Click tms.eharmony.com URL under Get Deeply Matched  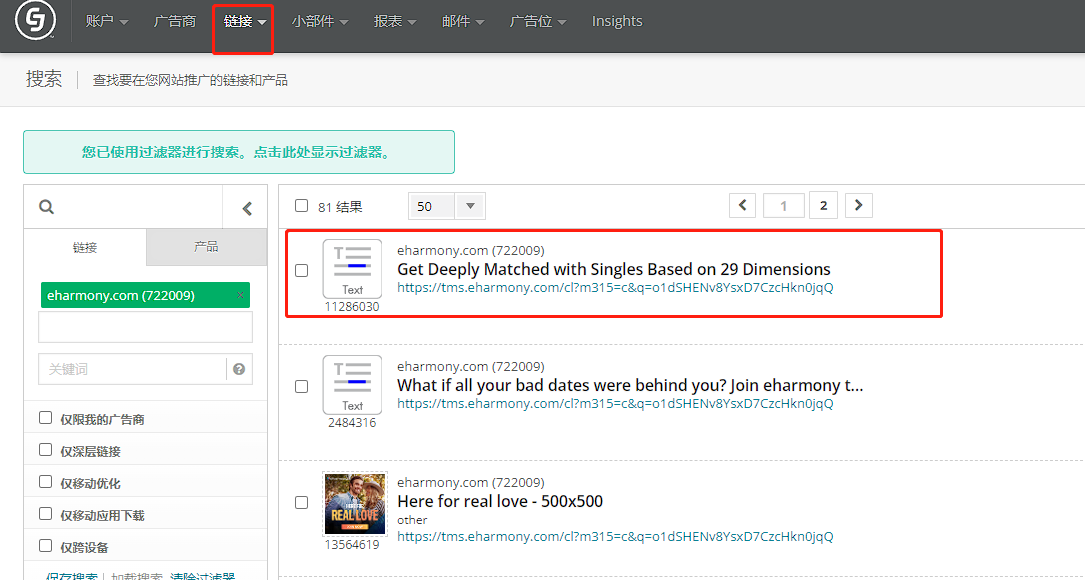(x=615, y=287)
